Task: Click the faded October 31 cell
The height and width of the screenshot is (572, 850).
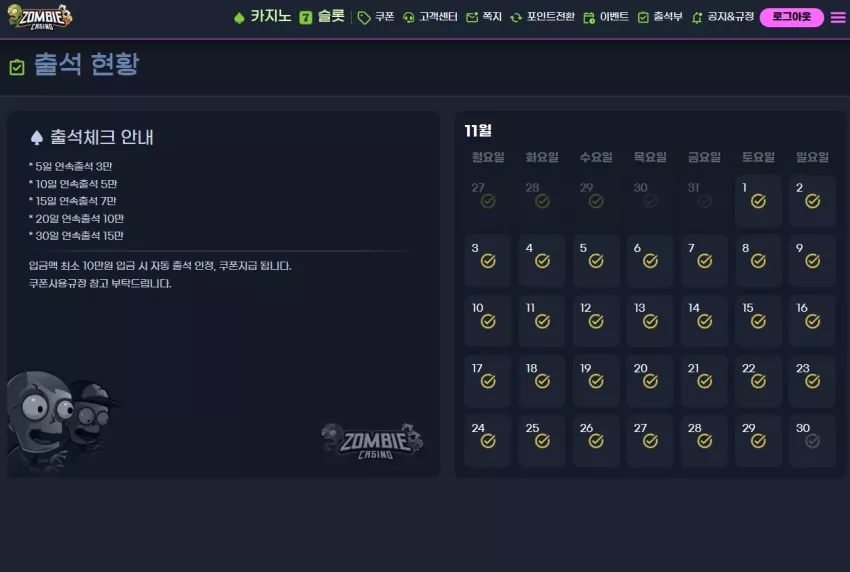Action: pos(704,201)
